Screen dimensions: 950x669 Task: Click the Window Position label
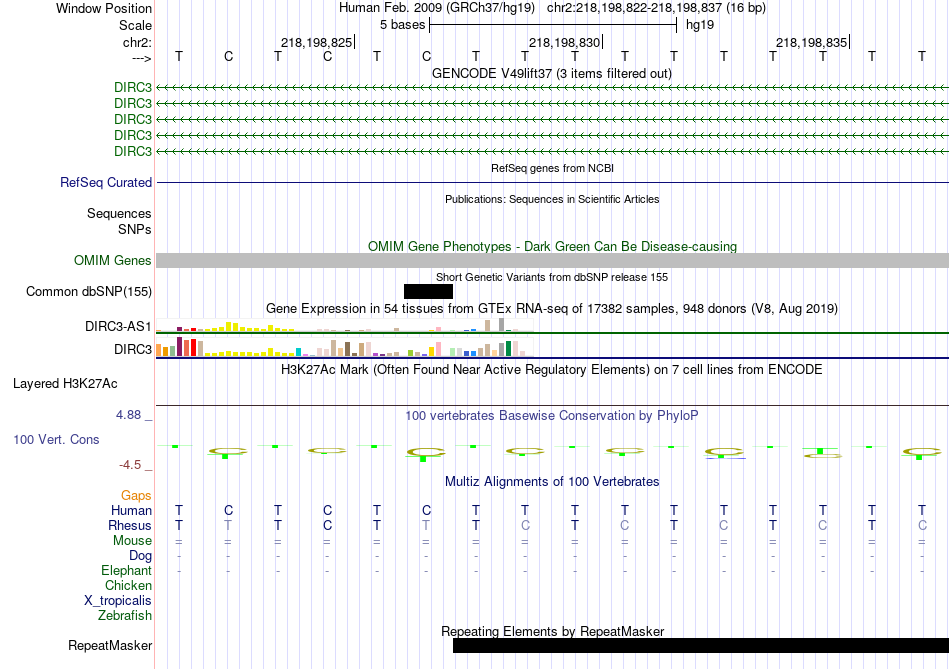pos(104,8)
